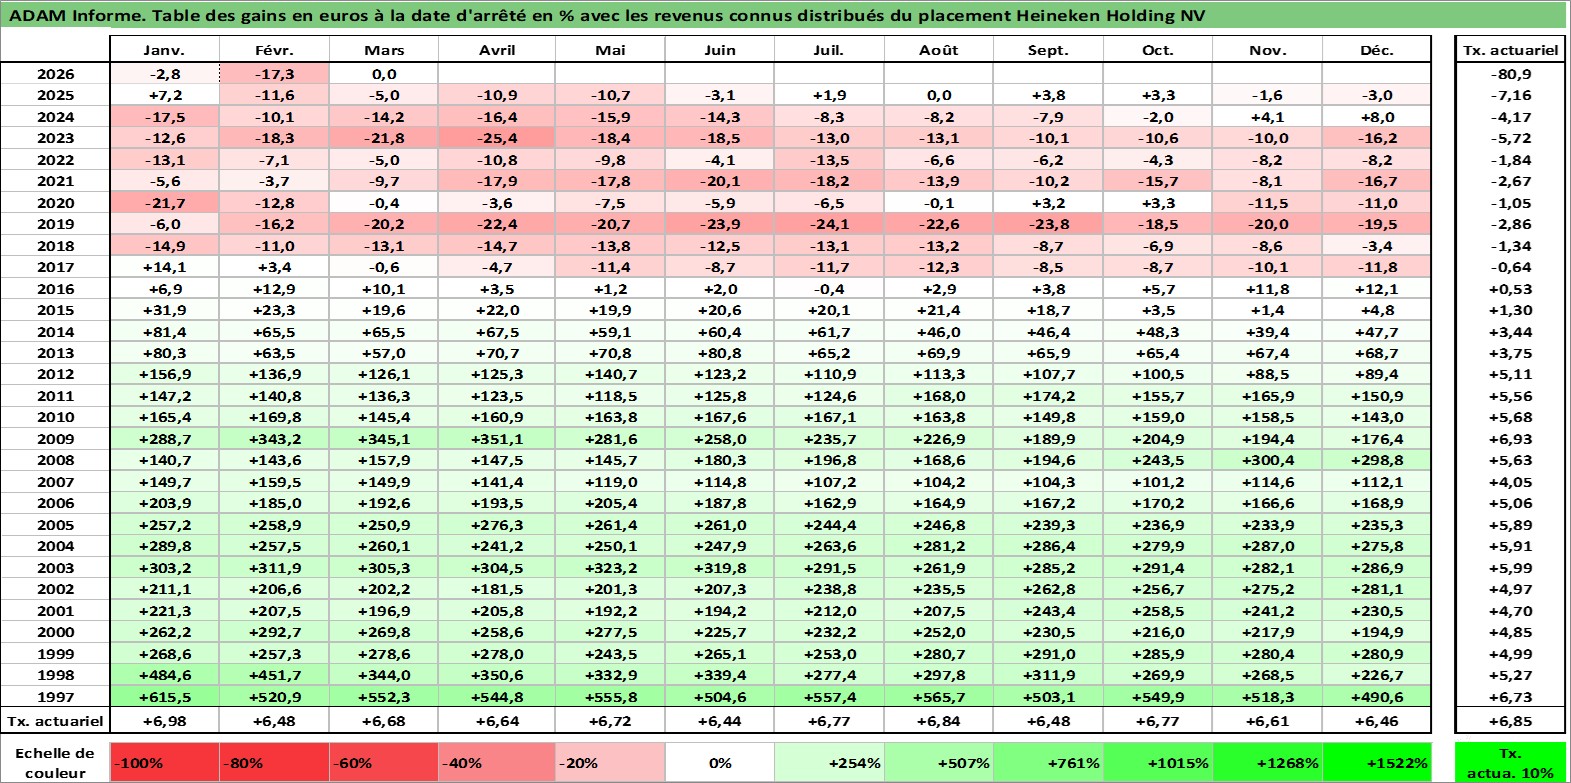Click the -80,9 actuarial rate for 2026
Viewport: 1571px width, 783px height.
pos(1510,74)
